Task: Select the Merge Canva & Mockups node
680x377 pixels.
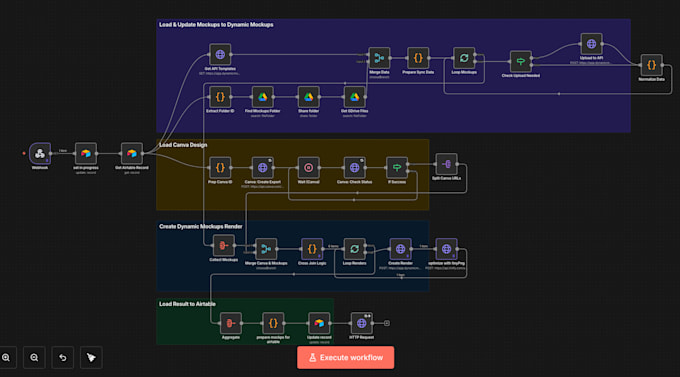Action: pyautogui.click(x=266, y=249)
